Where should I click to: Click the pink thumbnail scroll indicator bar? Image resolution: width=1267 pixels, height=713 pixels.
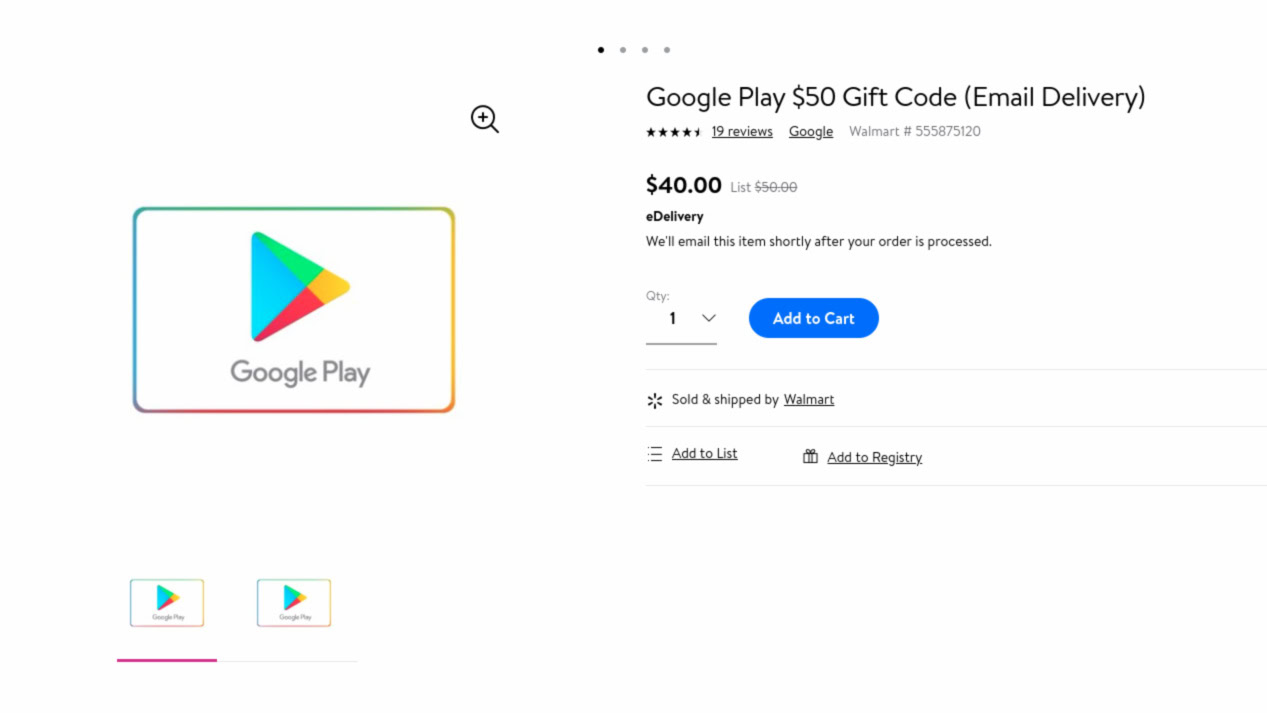167,660
